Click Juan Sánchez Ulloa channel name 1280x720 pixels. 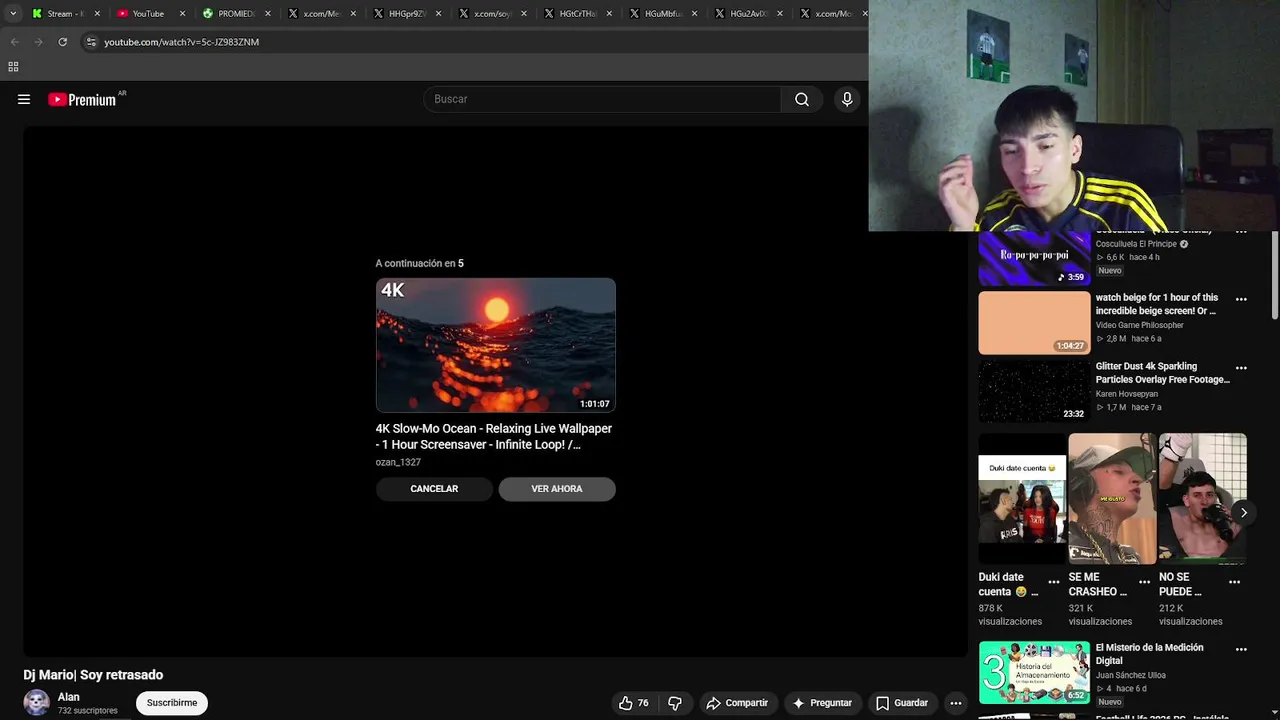(1131, 675)
